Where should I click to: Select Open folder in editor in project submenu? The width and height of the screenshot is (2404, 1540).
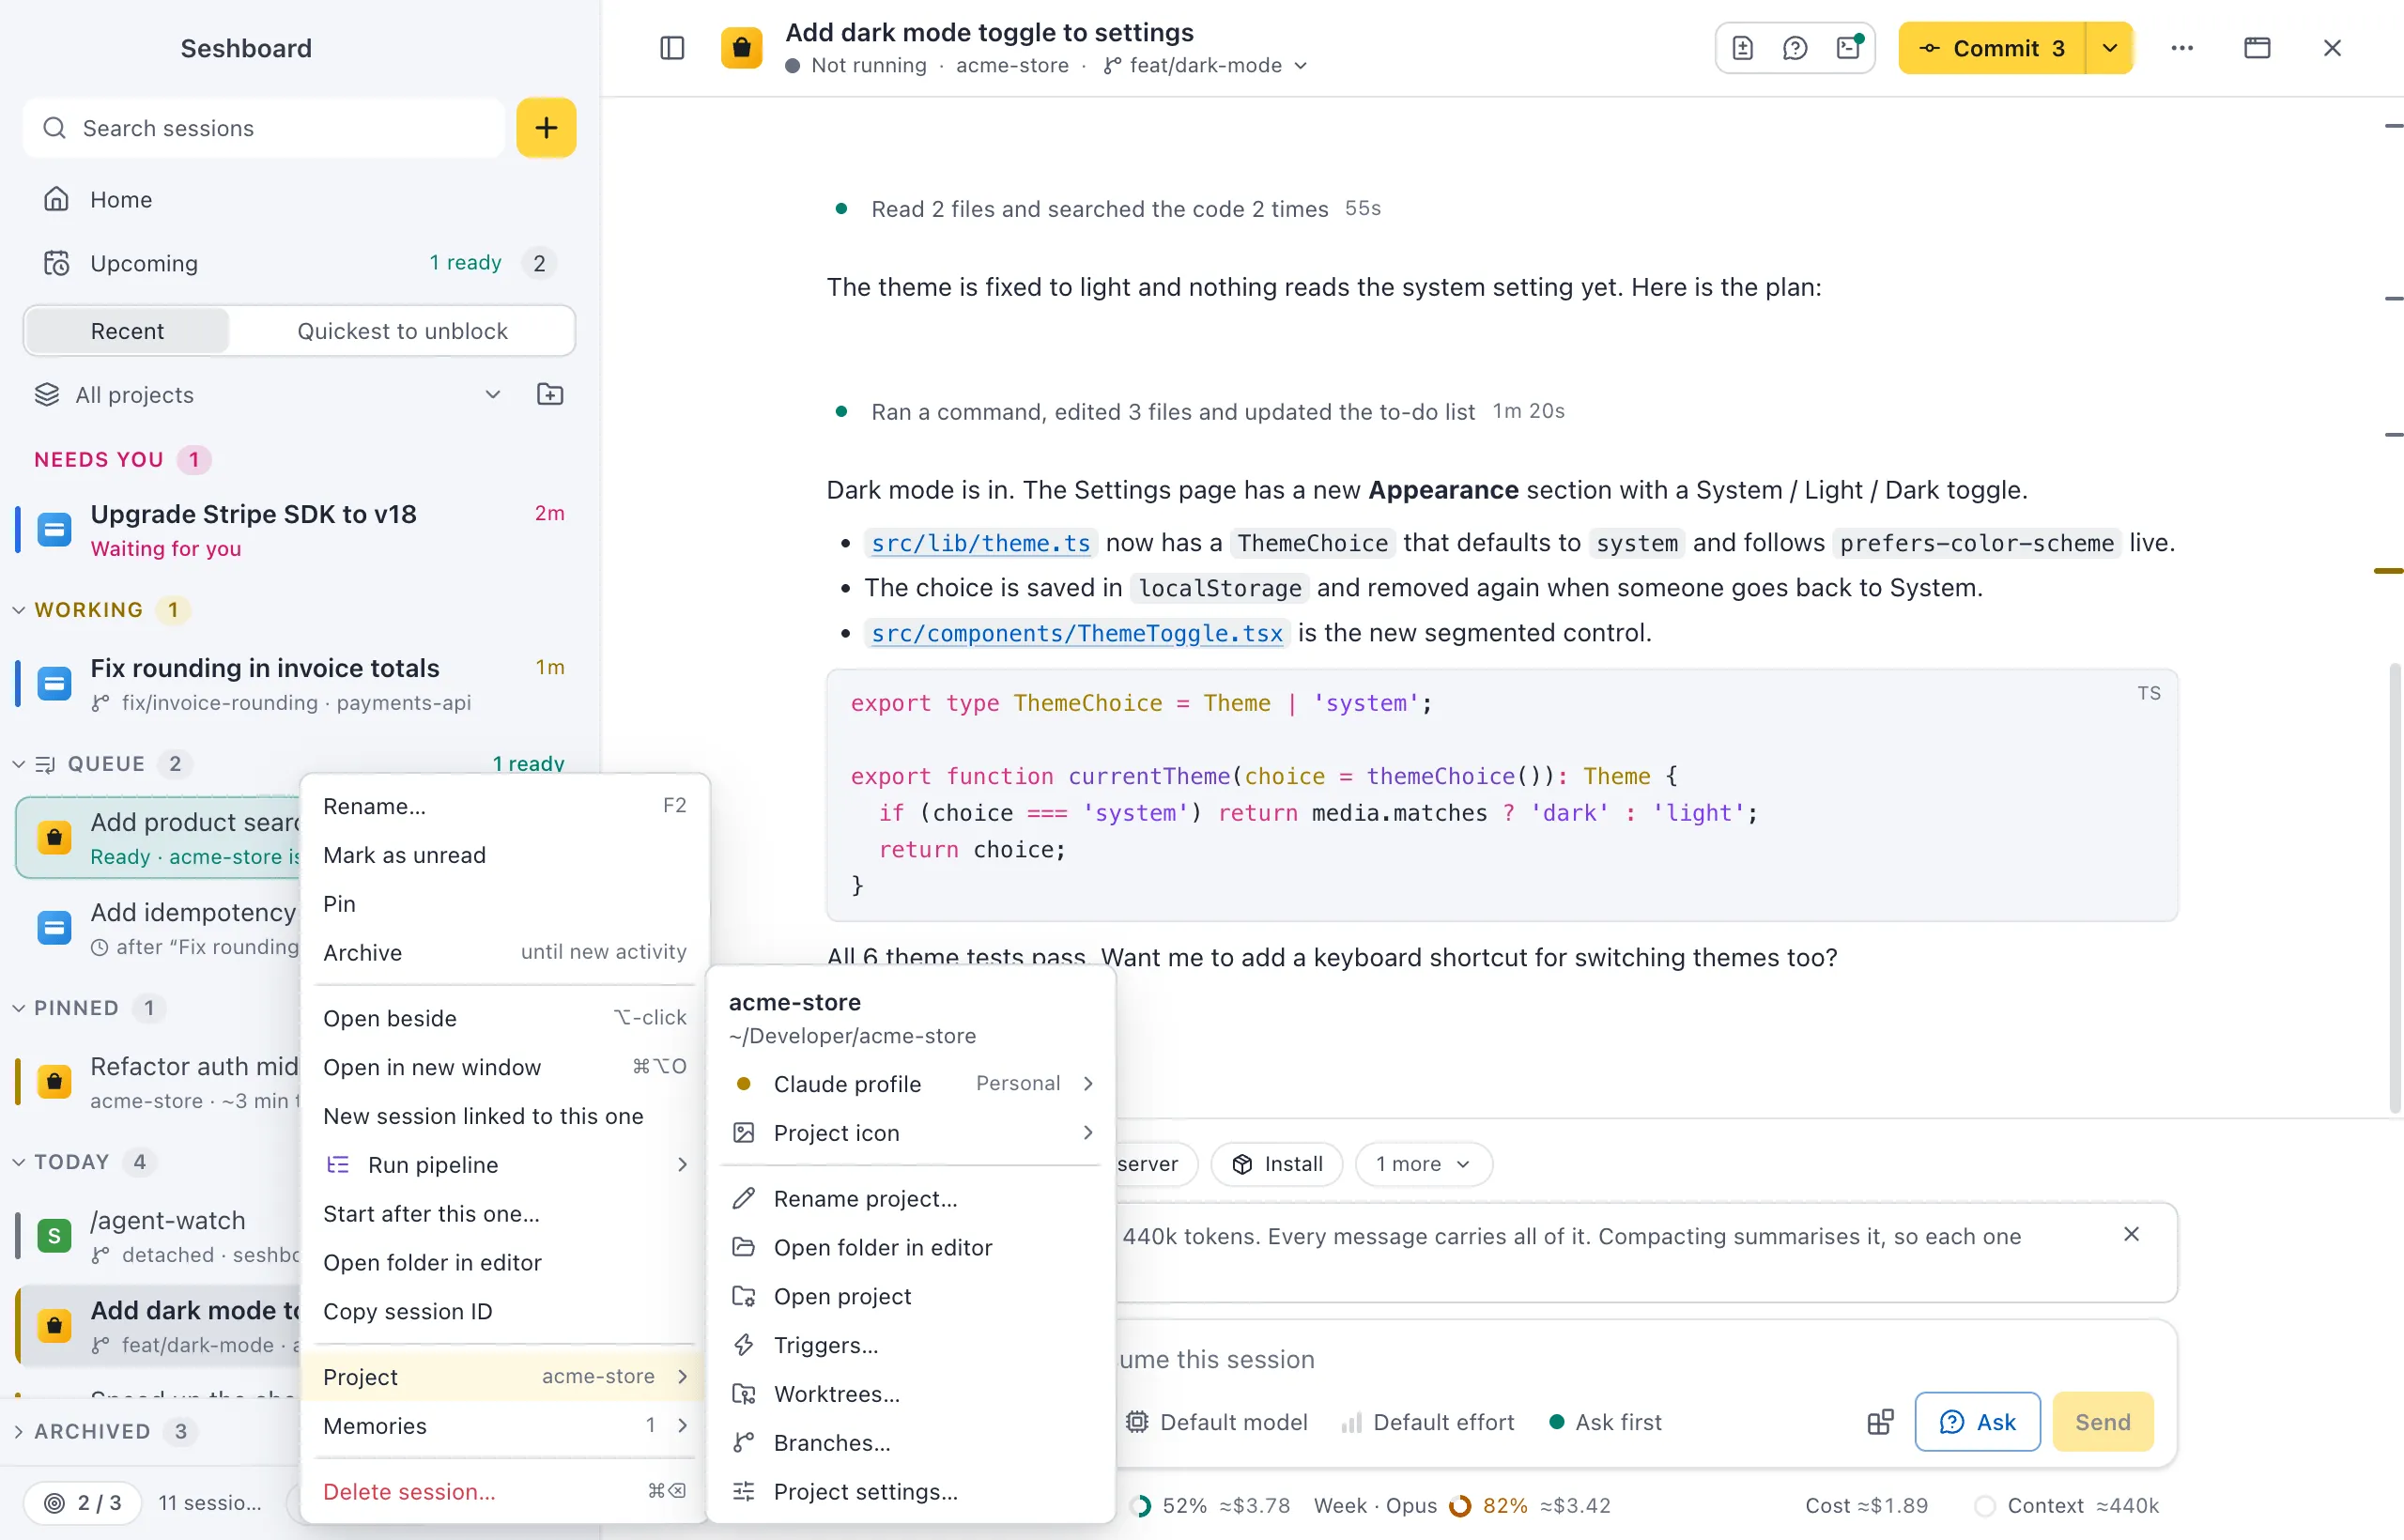pos(911,1248)
